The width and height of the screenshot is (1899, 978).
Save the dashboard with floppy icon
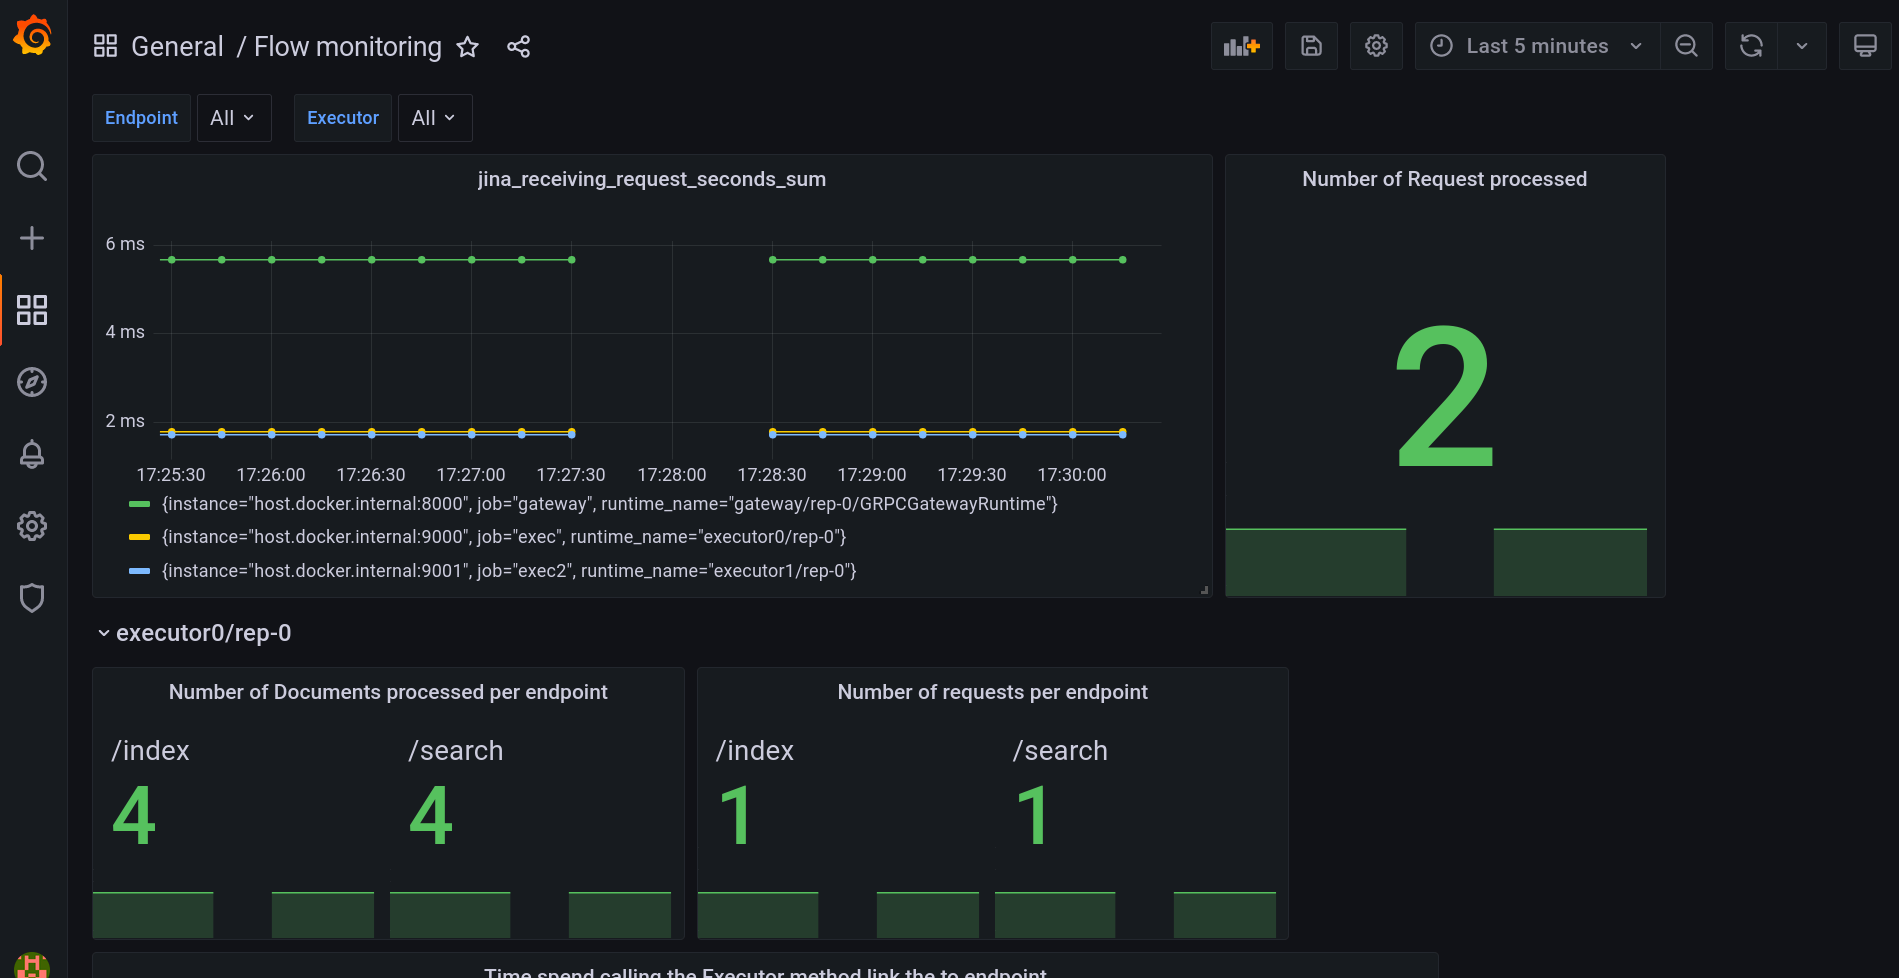pos(1311,46)
